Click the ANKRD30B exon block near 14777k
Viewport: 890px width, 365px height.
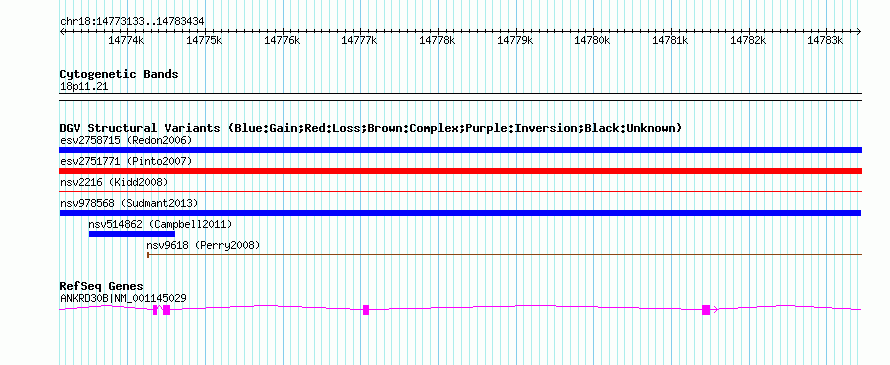coord(366,309)
